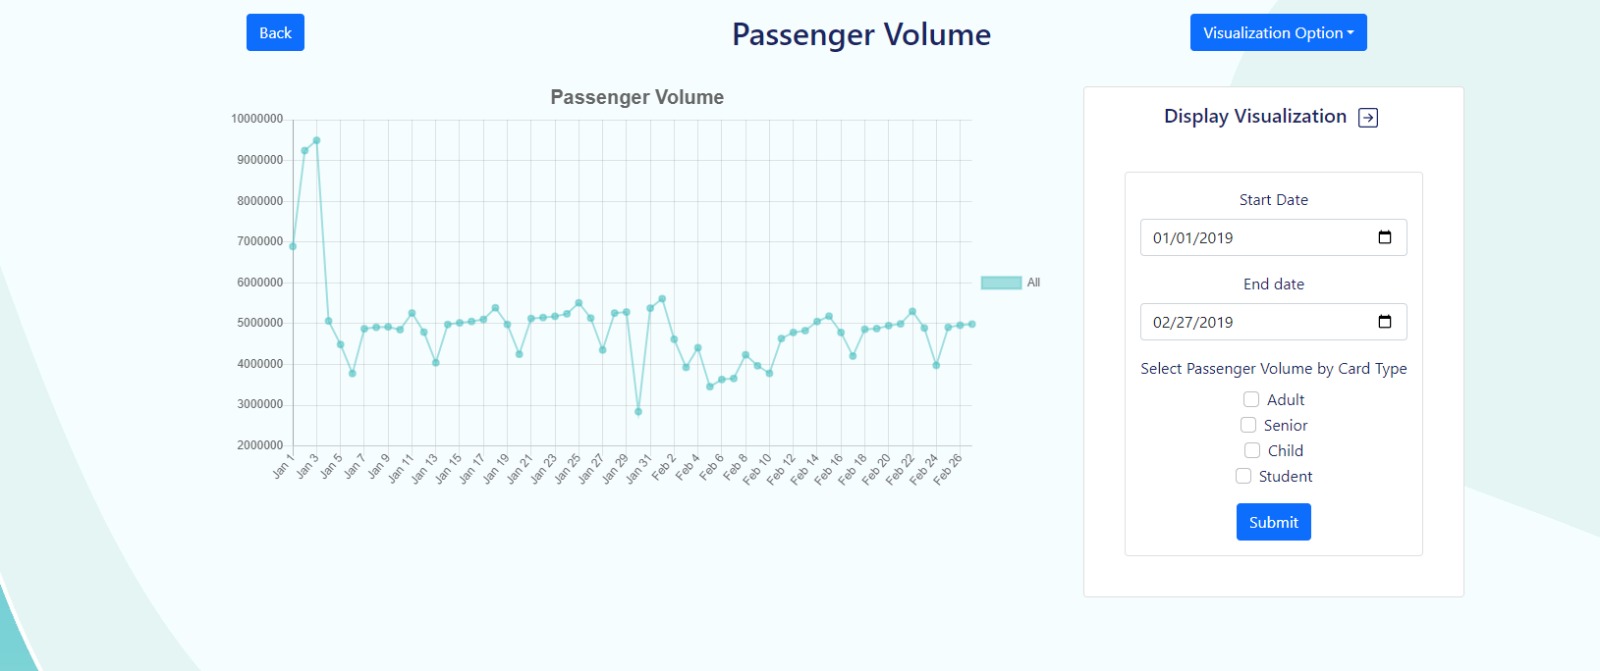This screenshot has height=671, width=1600.
Task: Open the Start Date calendar picker icon
Action: tap(1385, 238)
